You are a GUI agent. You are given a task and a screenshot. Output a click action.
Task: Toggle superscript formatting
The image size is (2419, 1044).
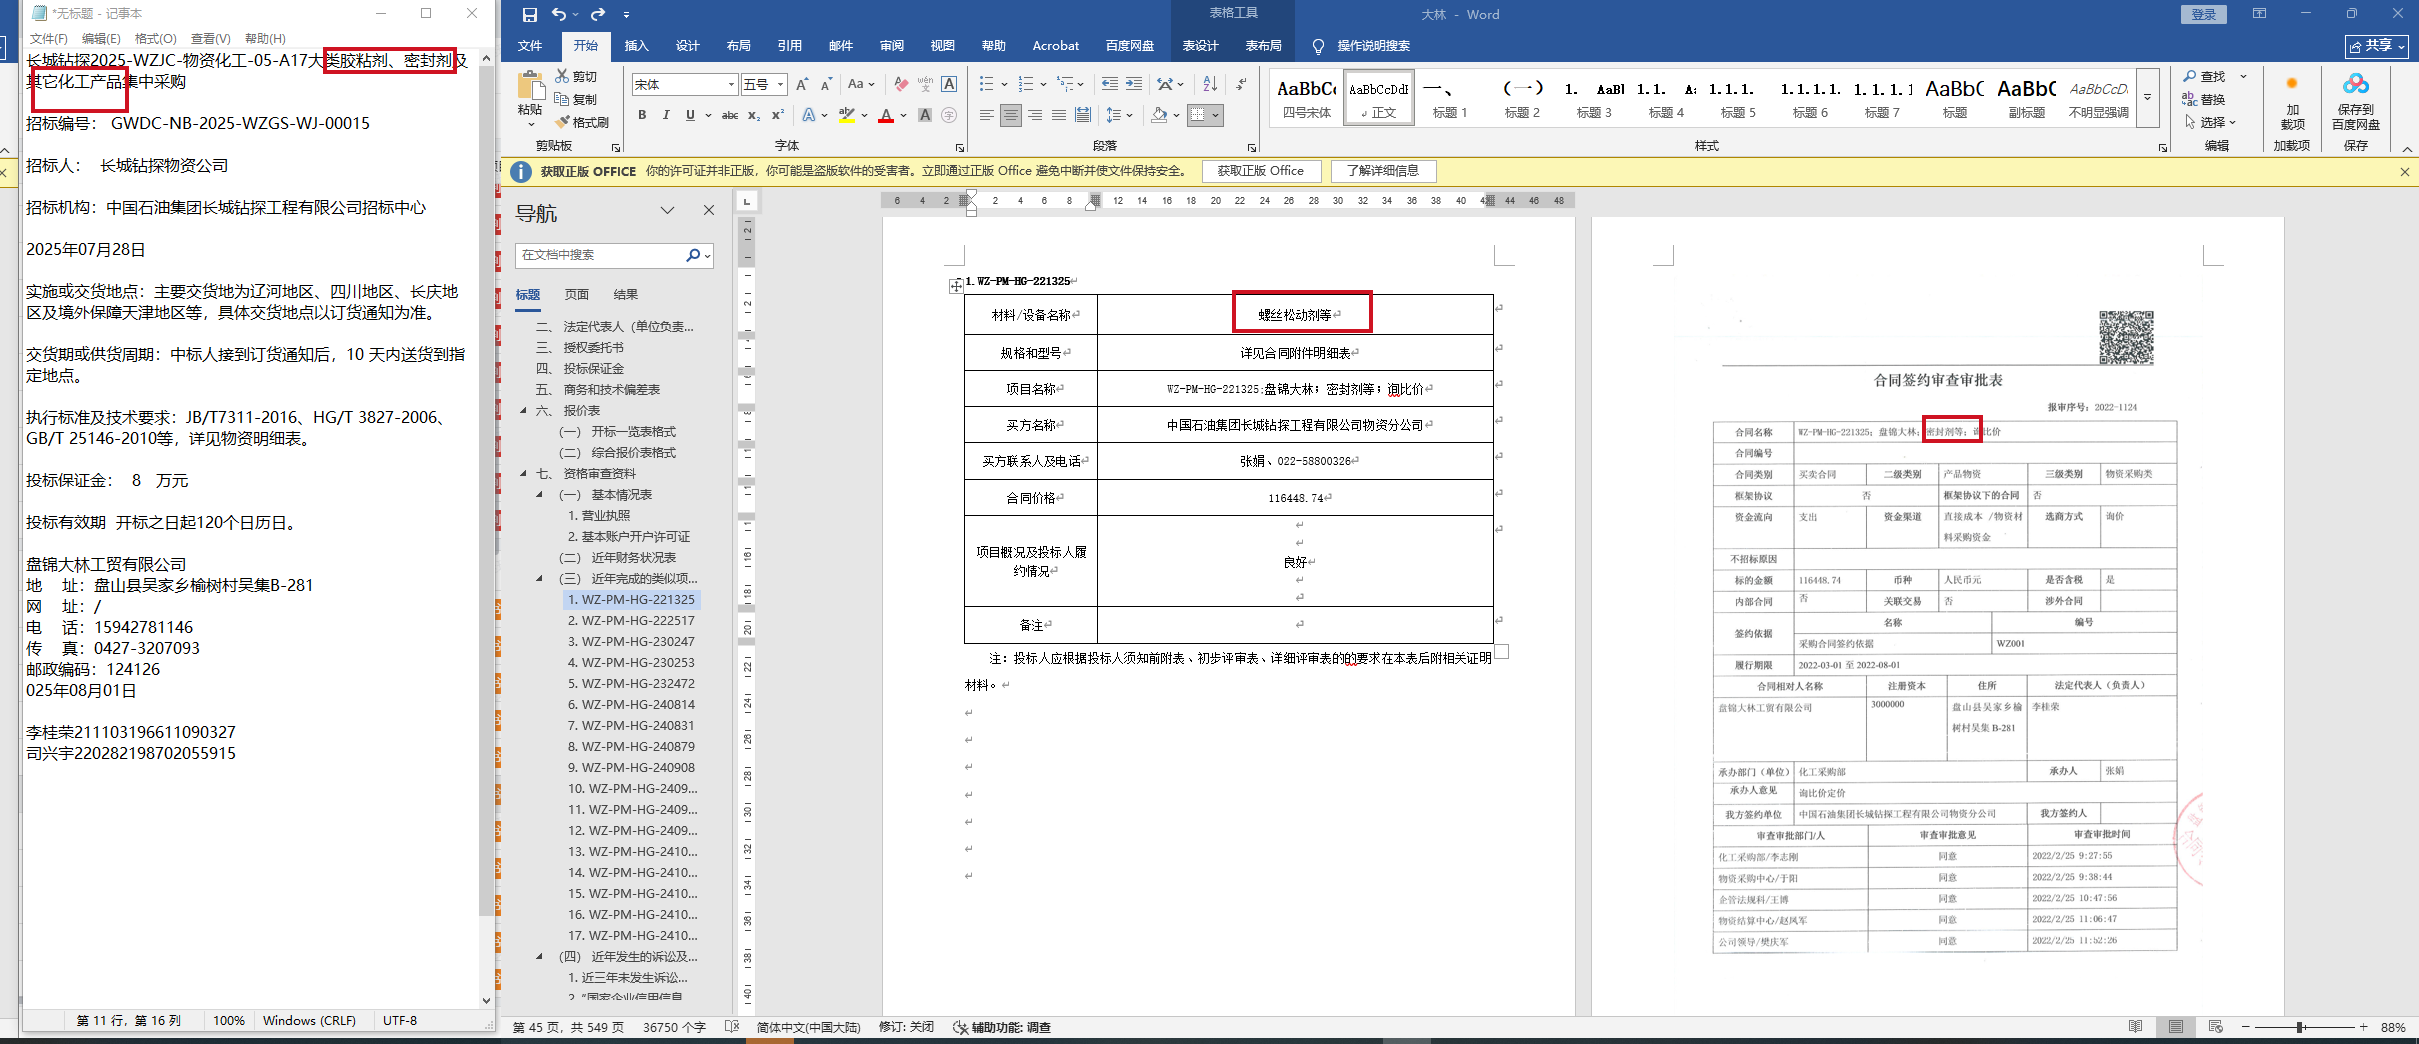click(777, 115)
